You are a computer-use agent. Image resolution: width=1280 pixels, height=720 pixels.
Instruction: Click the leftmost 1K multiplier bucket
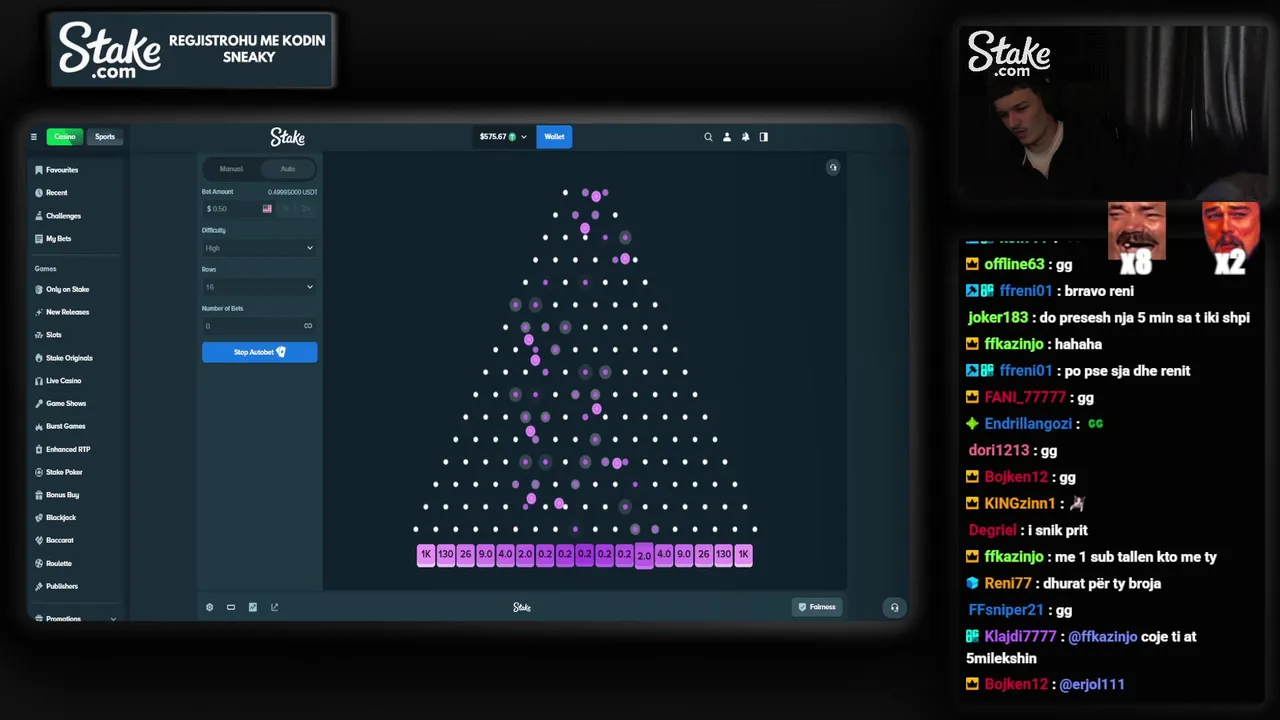tap(426, 555)
